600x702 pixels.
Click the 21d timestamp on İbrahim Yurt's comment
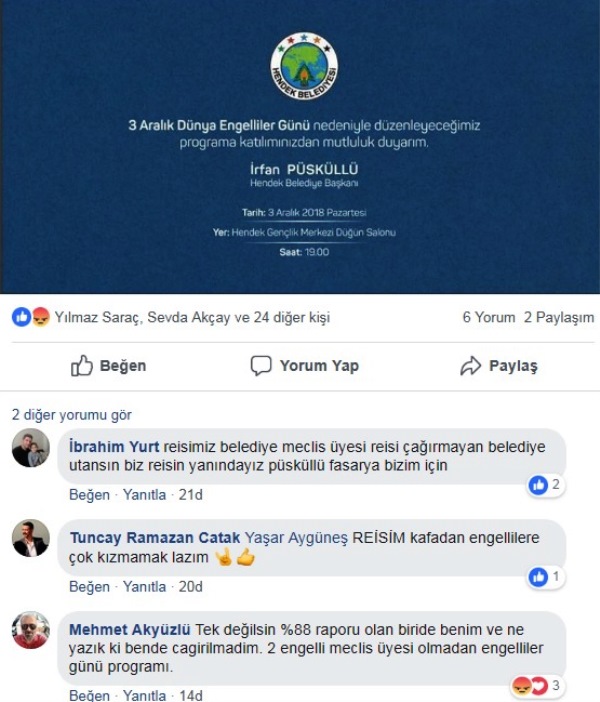(190, 495)
